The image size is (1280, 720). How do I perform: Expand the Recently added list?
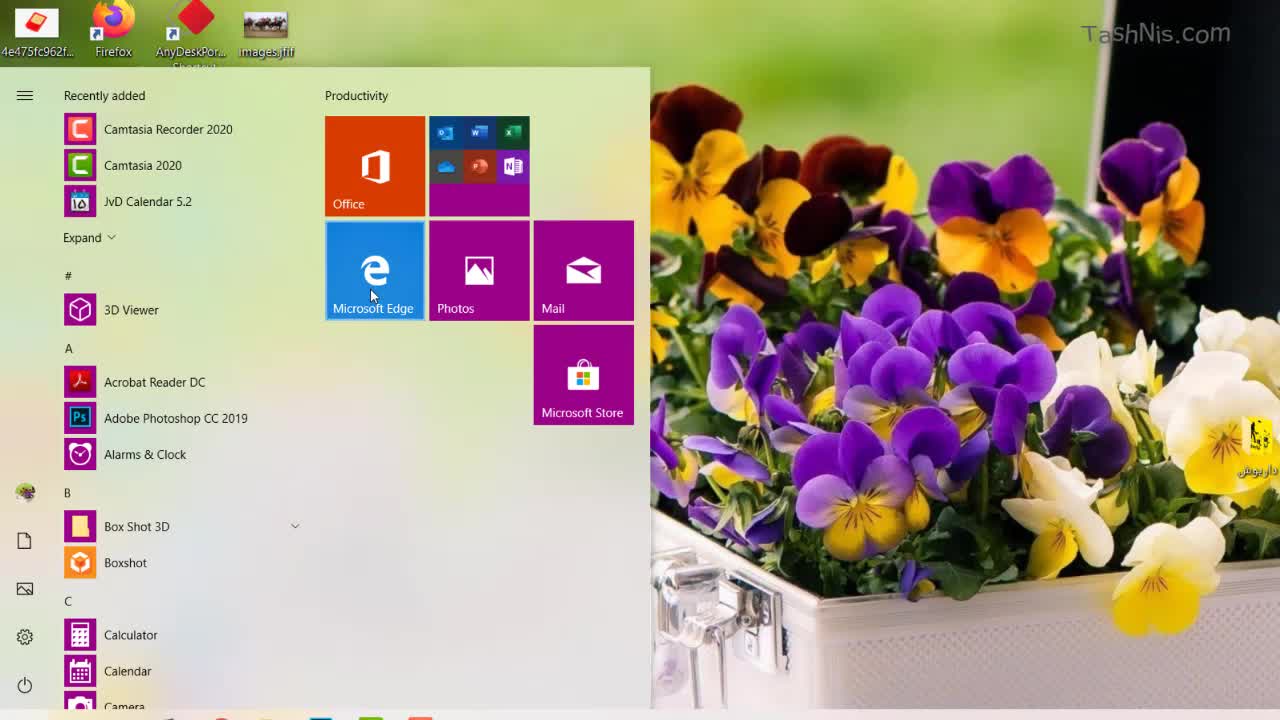pos(89,238)
